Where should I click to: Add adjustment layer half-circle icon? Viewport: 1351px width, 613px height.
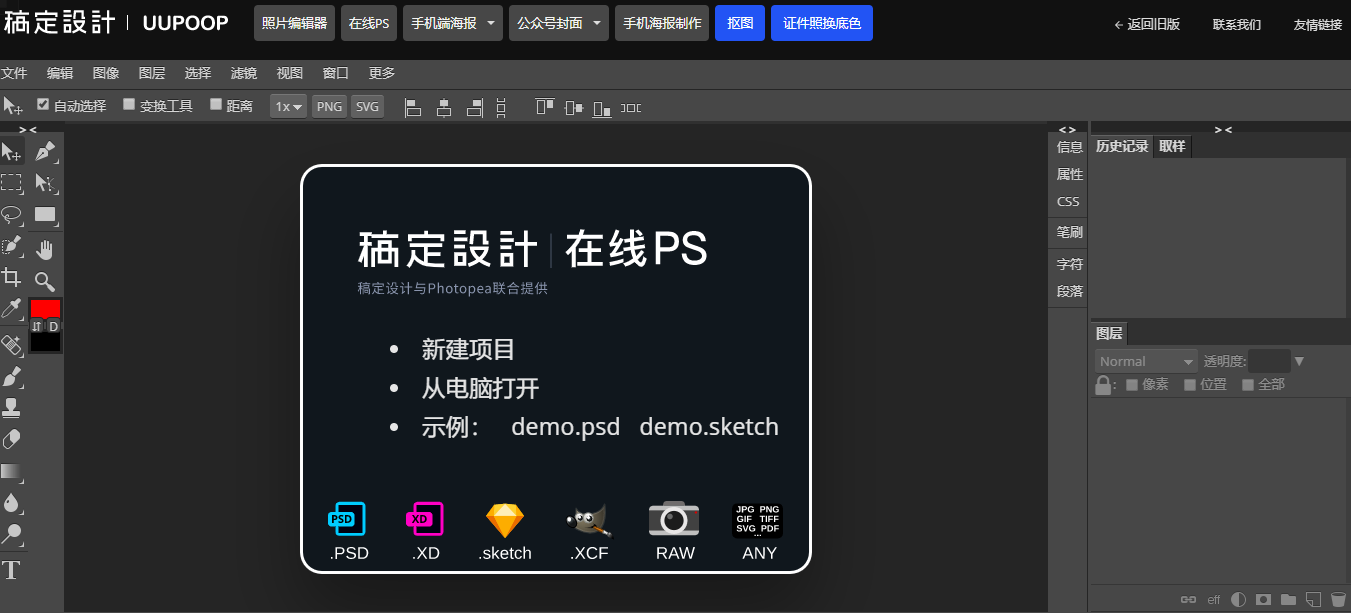pyautogui.click(x=1239, y=599)
